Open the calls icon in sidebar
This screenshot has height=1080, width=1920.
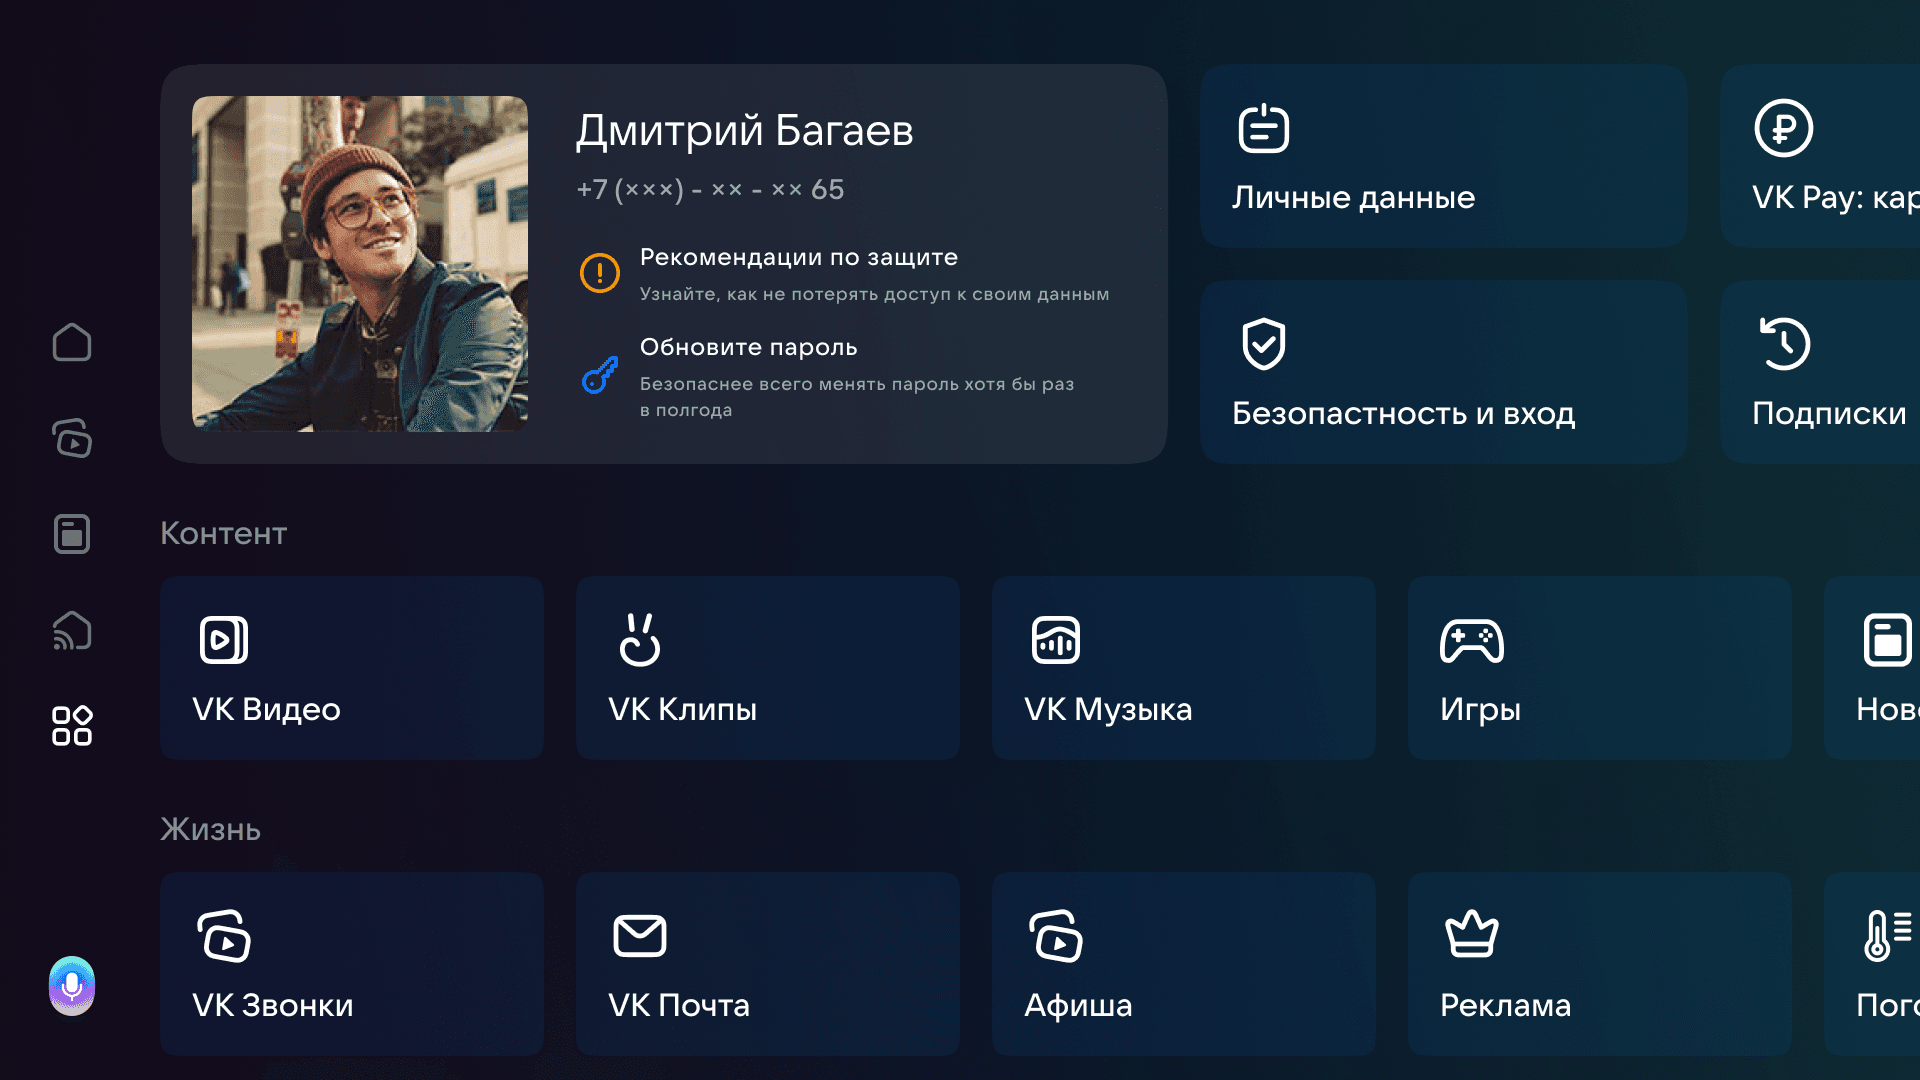coord(71,438)
